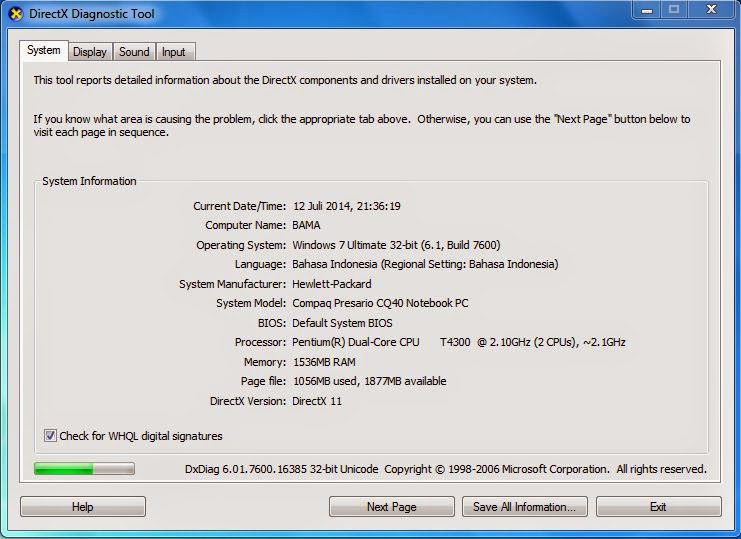The image size is (741, 539).
Task: Click the Computer Name value BAMA
Action: coord(306,225)
